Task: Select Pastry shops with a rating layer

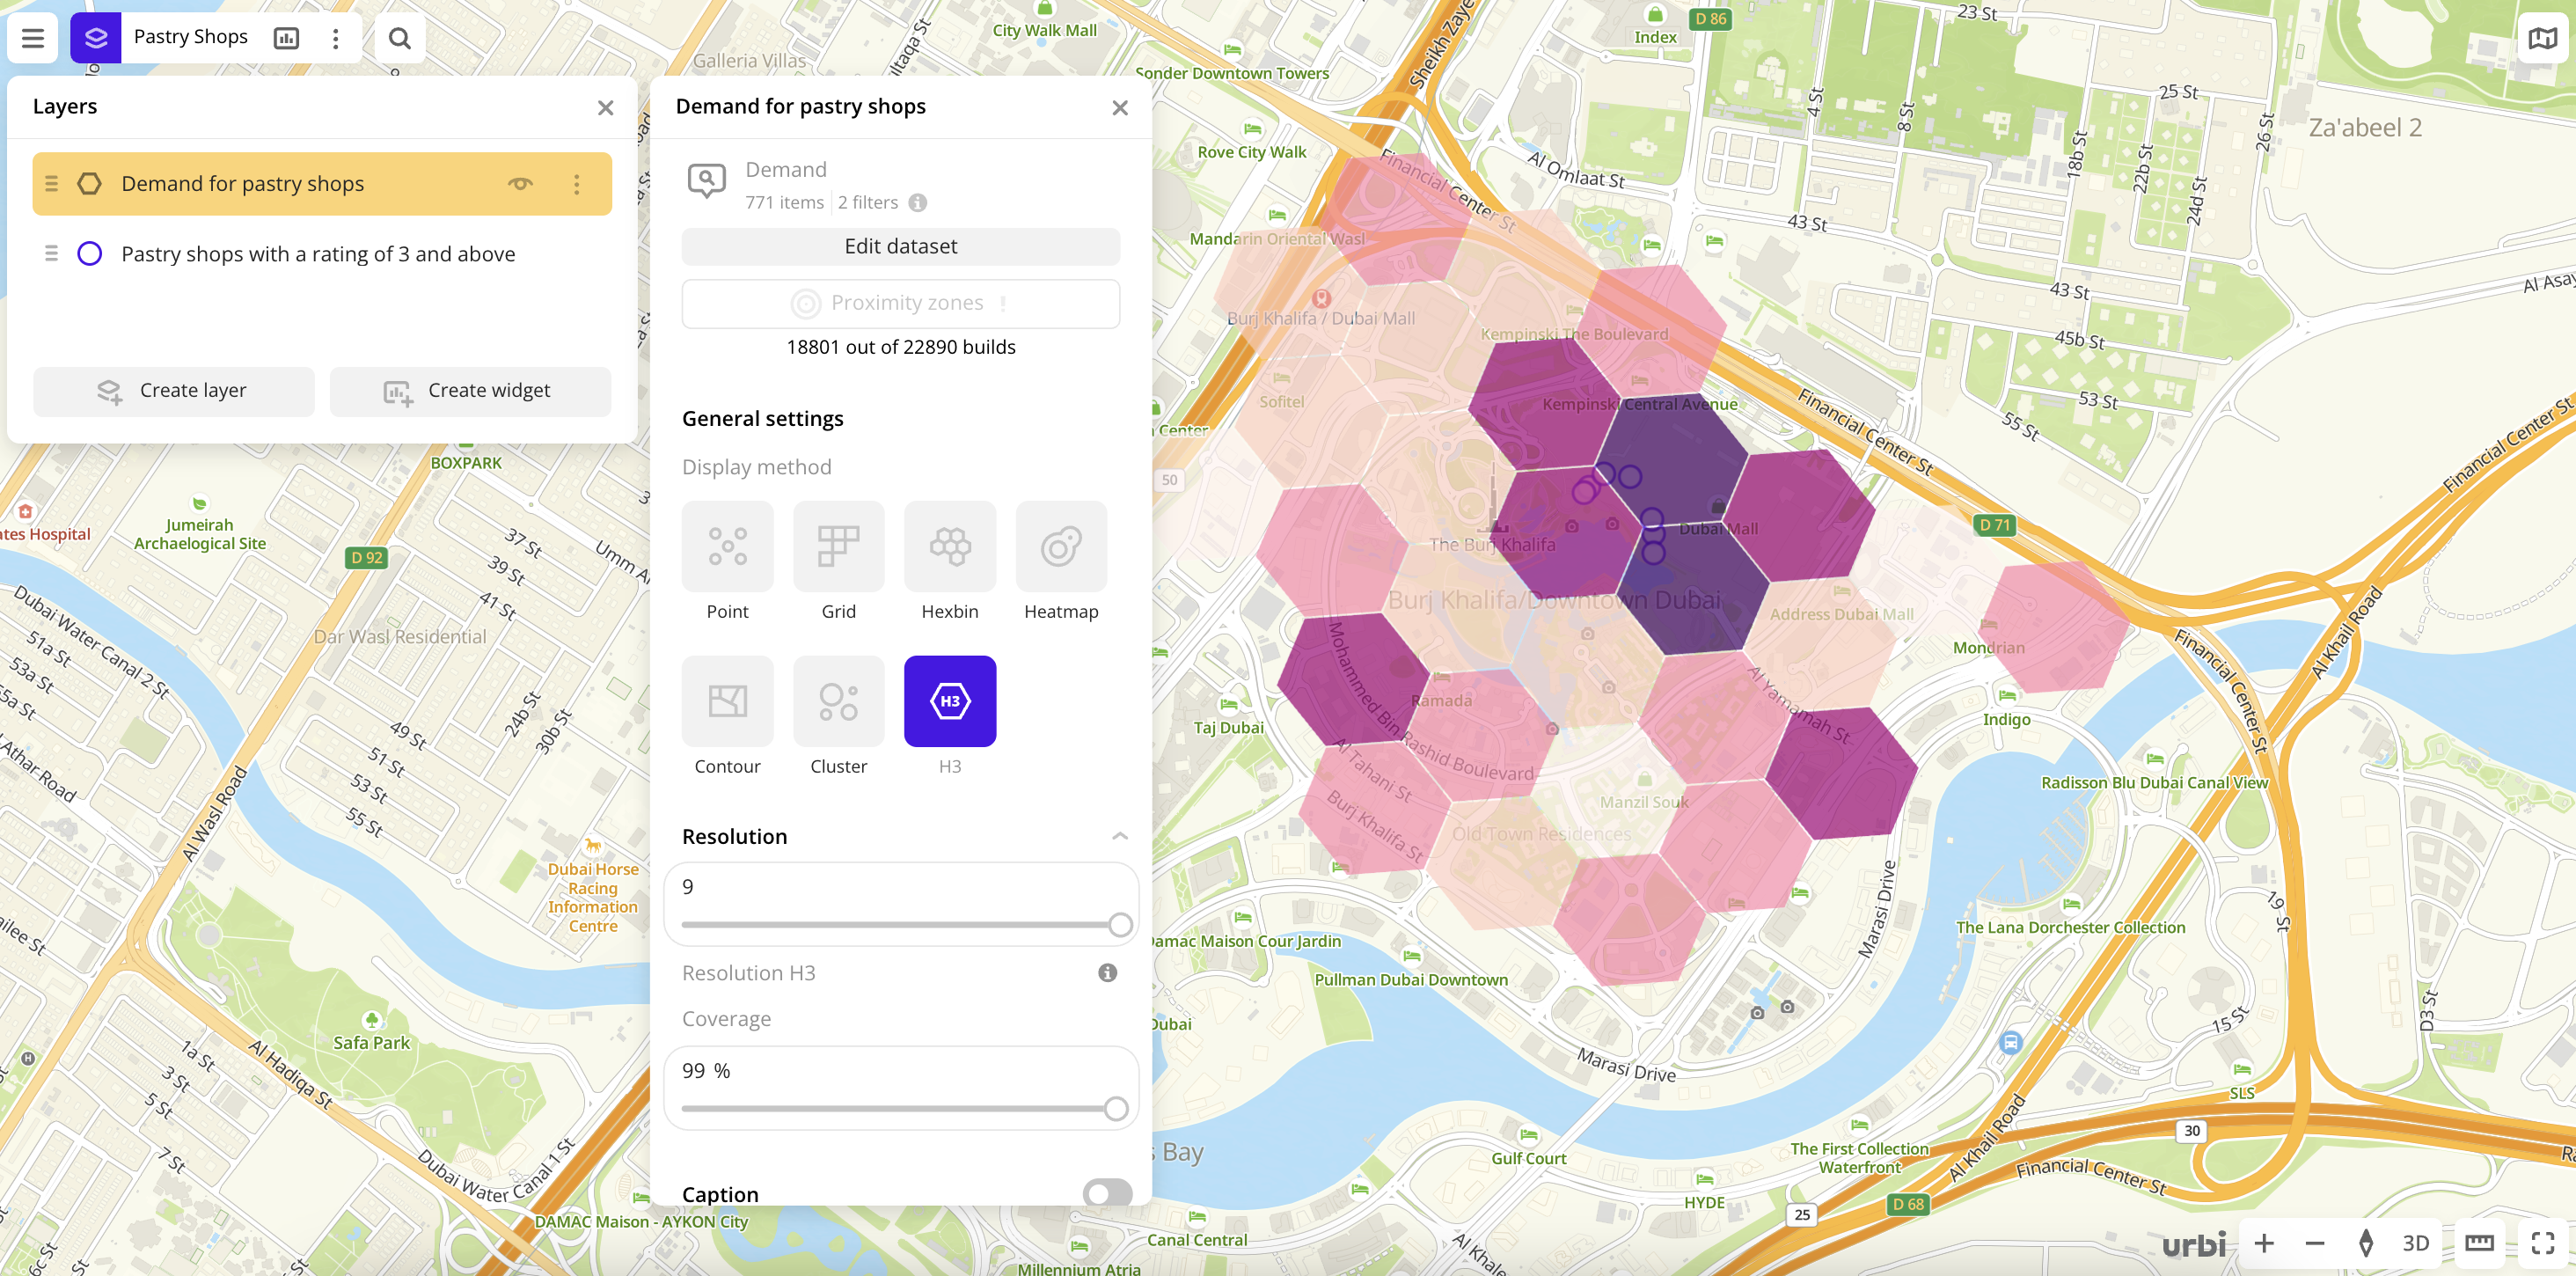Action: 318,253
